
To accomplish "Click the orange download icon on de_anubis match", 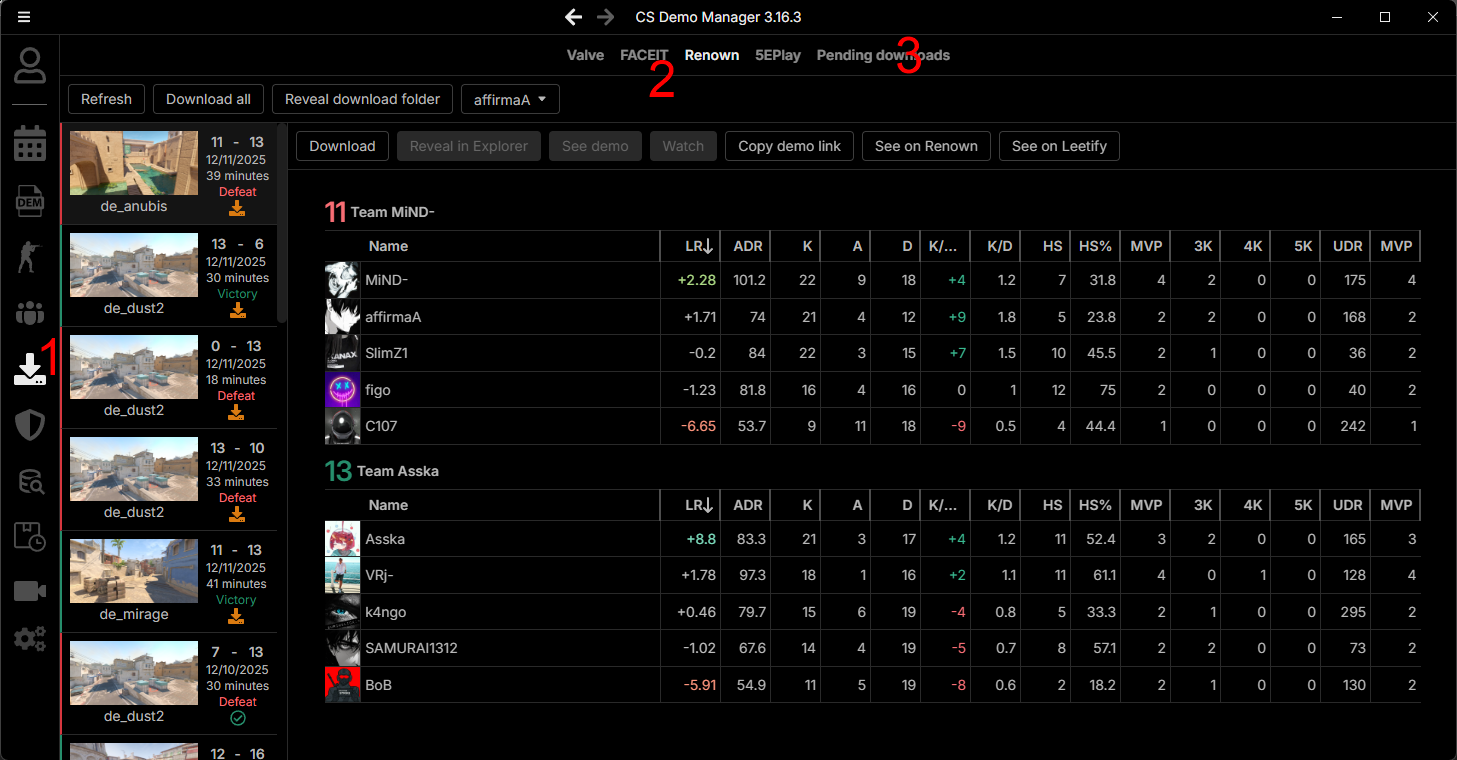I will click(237, 208).
